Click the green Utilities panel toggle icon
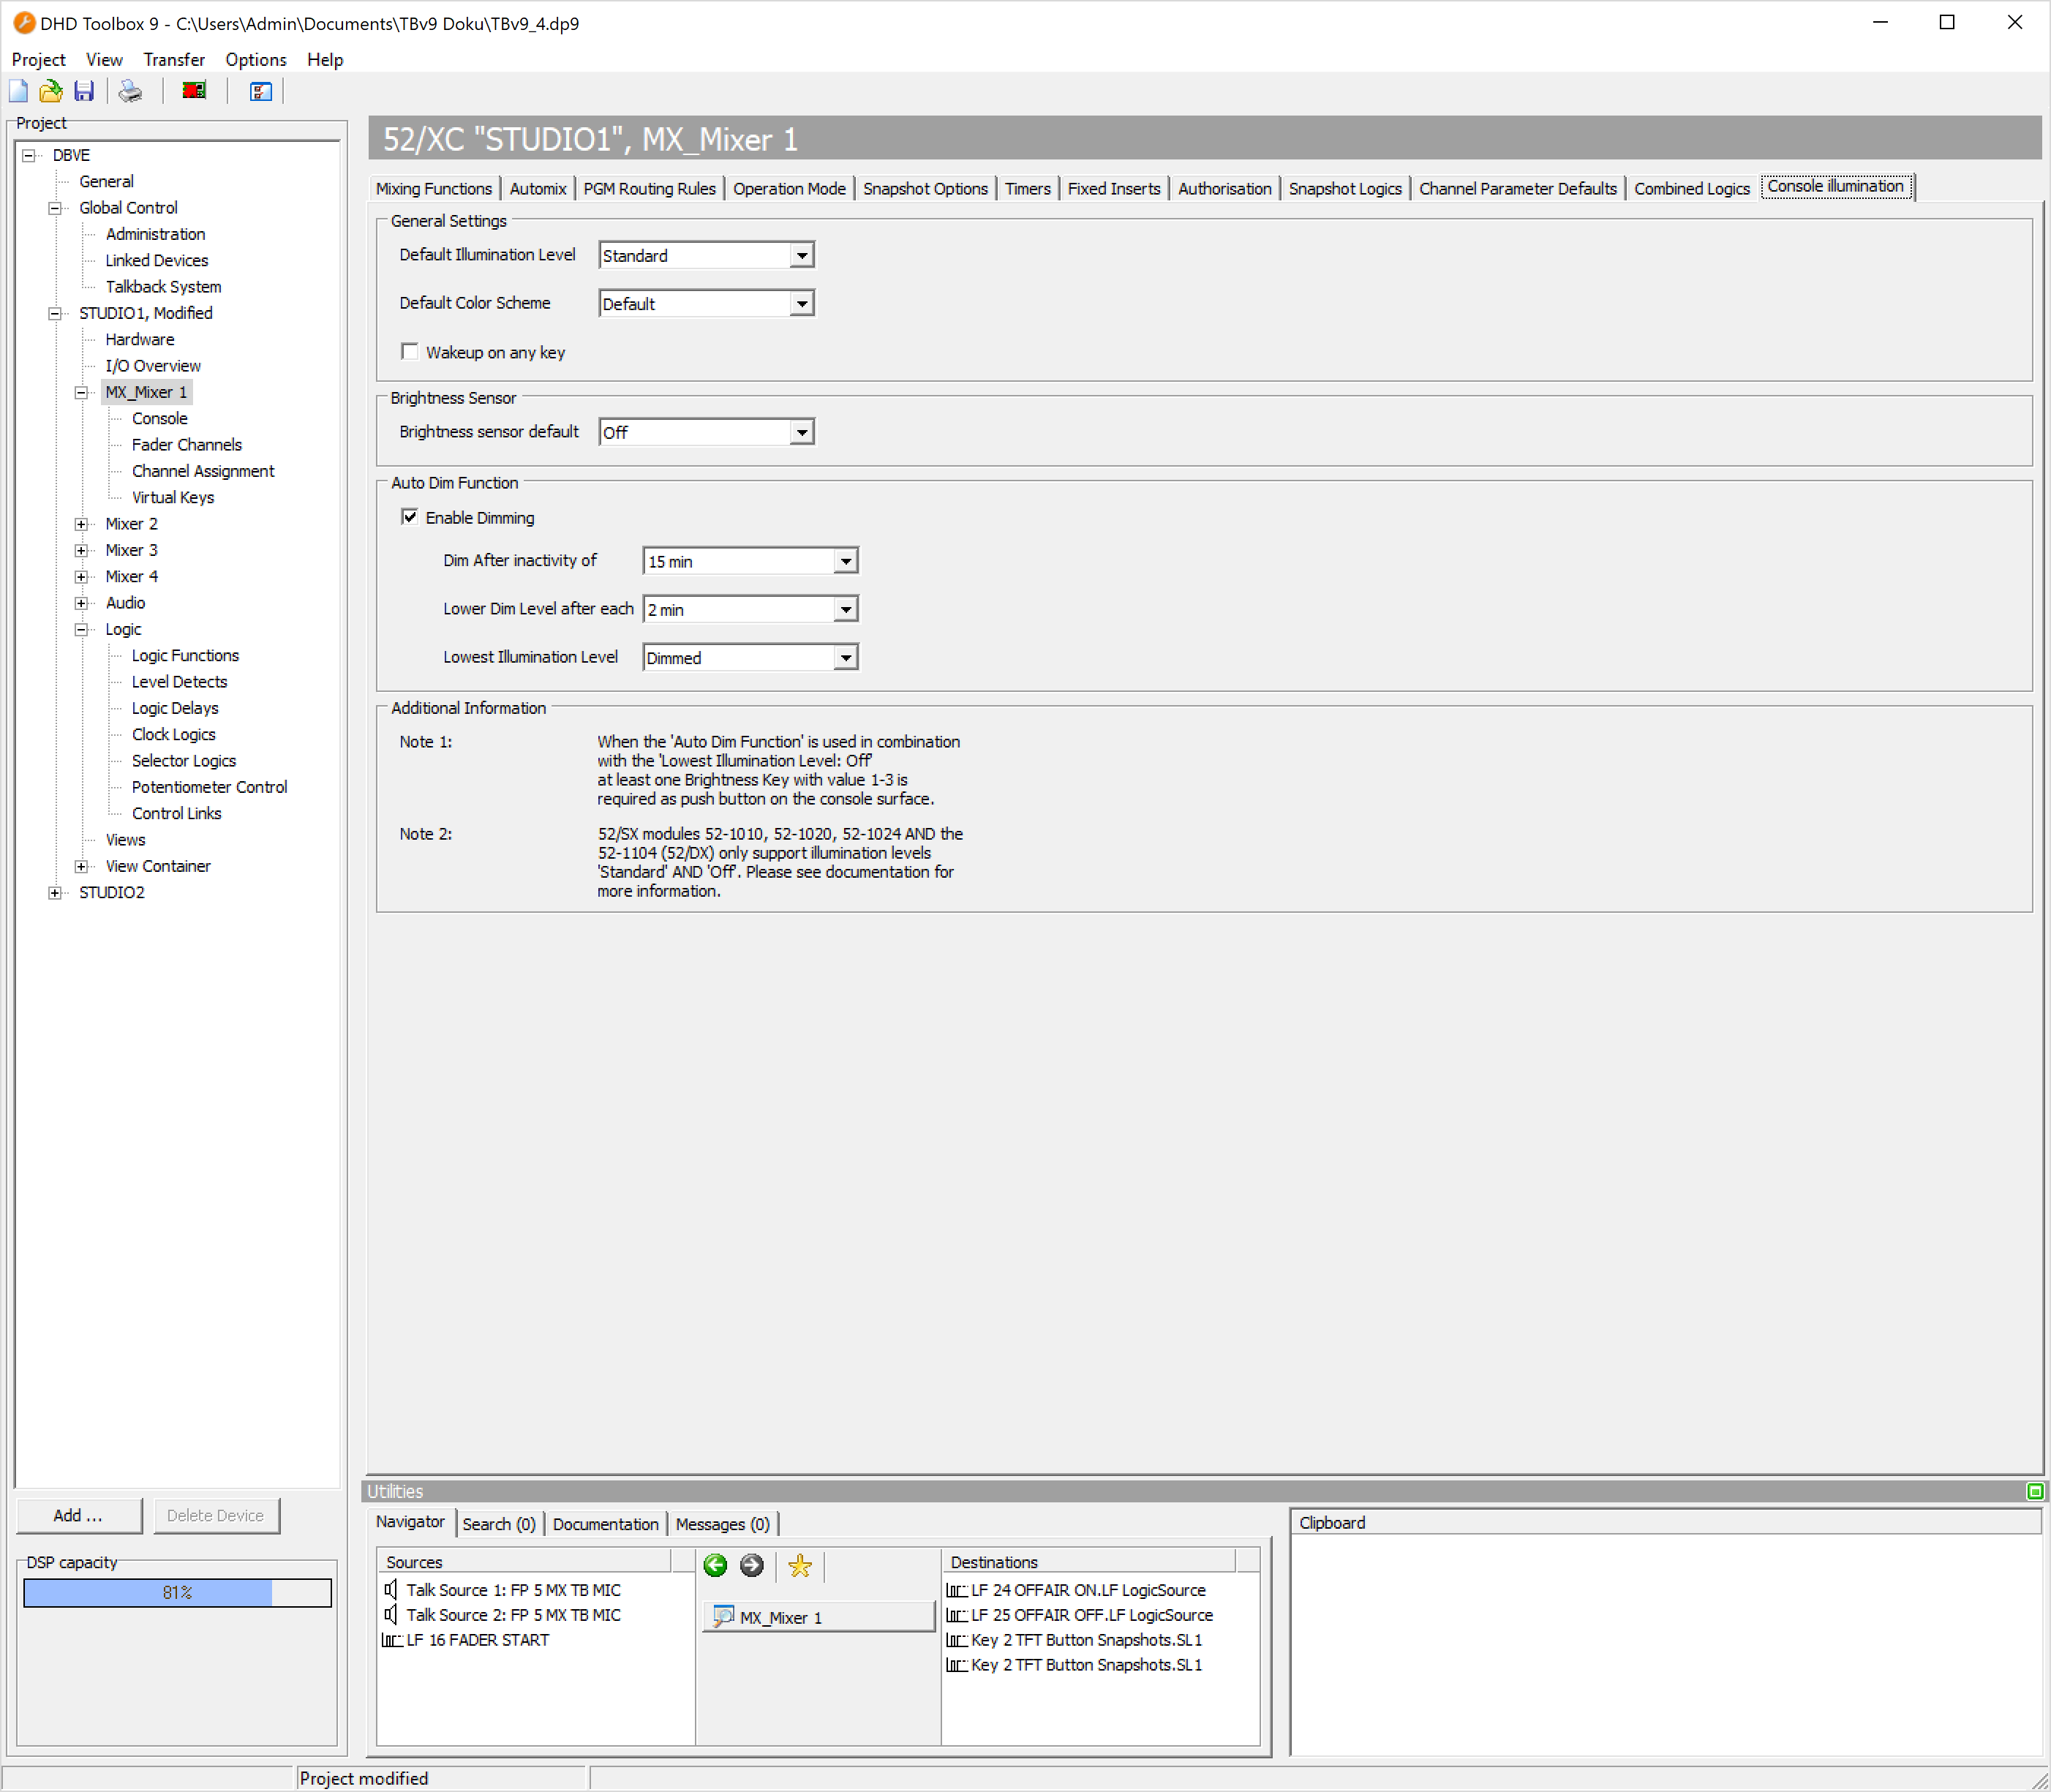2051x1792 pixels. pos(2034,1491)
